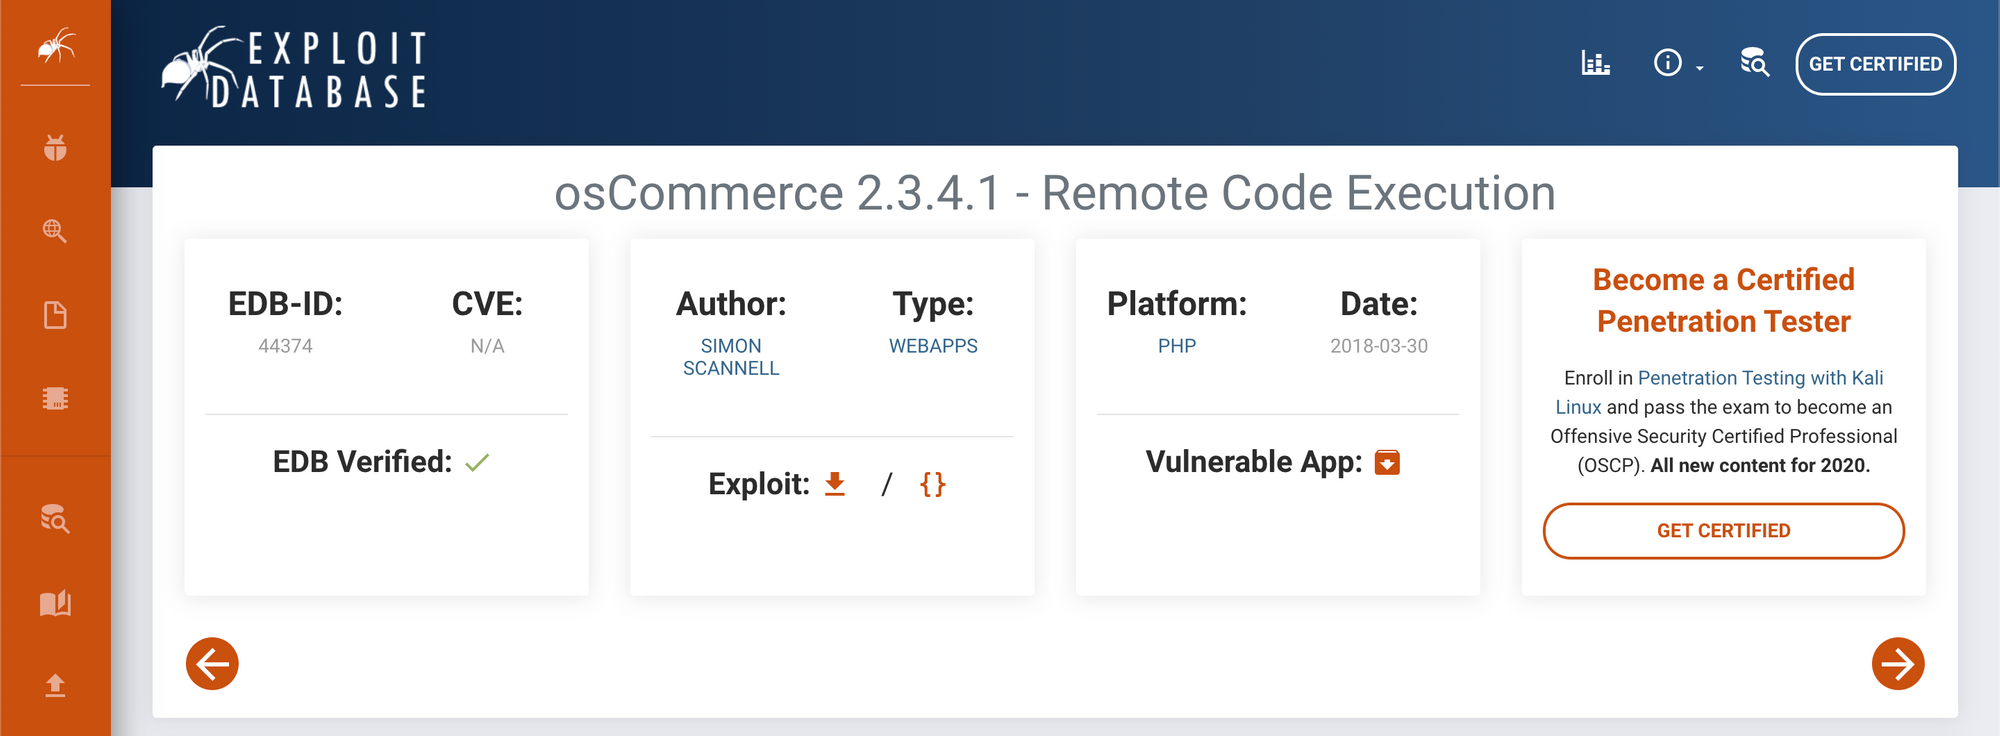The image size is (2000, 736).
Task: Open the Exploits bug icon in sidebar
Action: coord(56,148)
